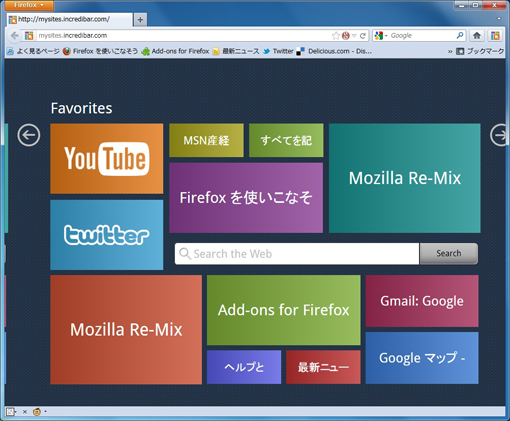
Task: Open the Gmail: Google tile
Action: [422, 301]
